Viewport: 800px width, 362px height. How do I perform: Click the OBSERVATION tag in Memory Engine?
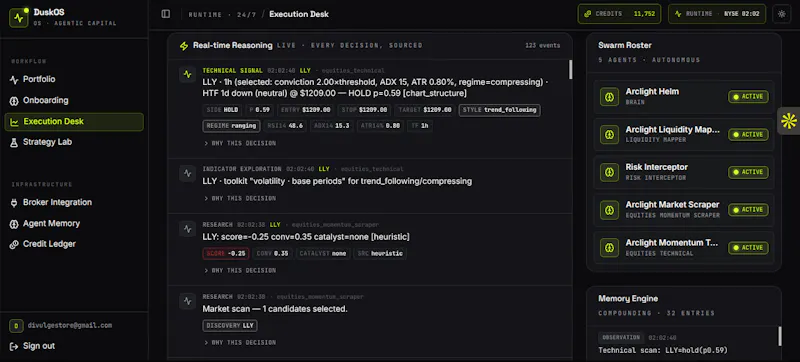[x=621, y=338]
